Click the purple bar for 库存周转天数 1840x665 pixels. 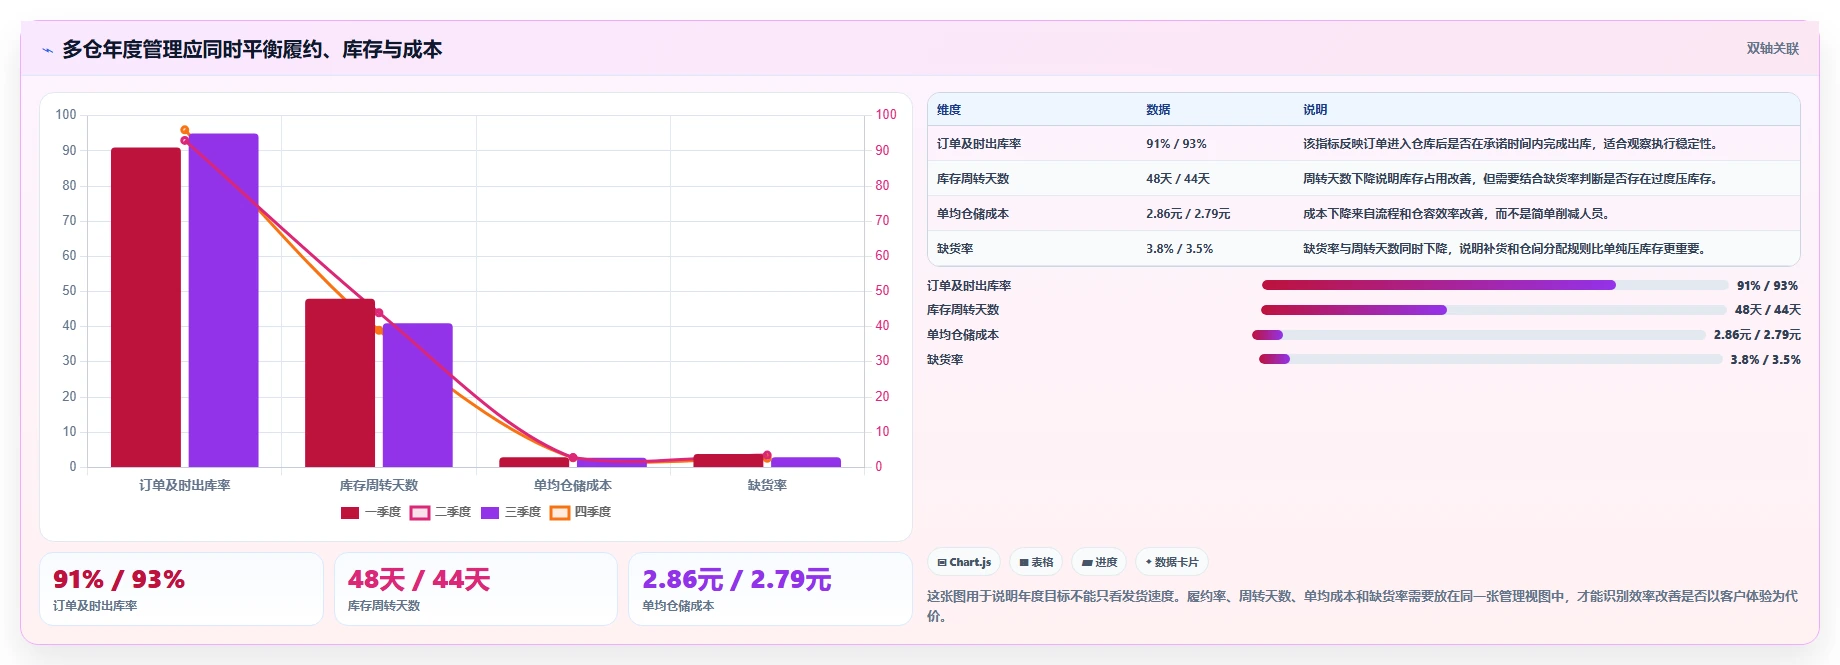point(417,395)
